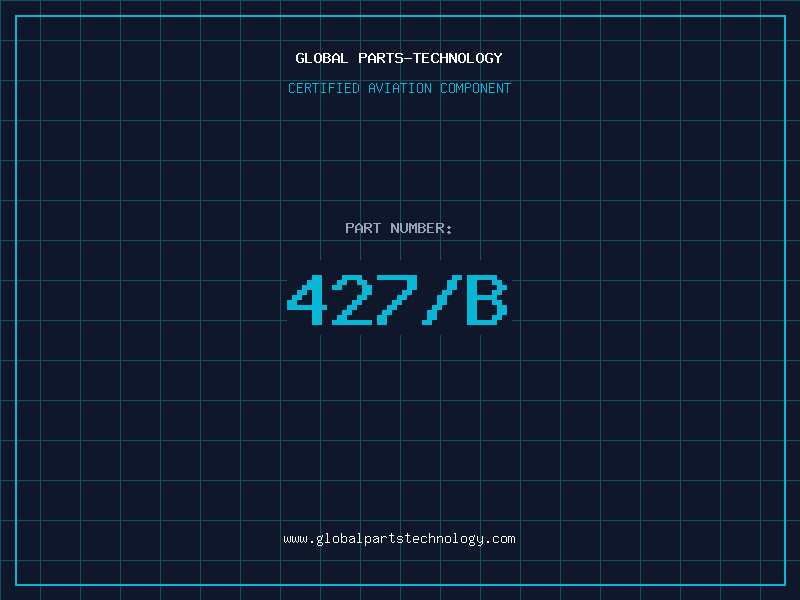The image size is (800, 600).
Task: Click the GLOBAL PARTS-TECHNOLOGY heading
Action: (x=399, y=58)
